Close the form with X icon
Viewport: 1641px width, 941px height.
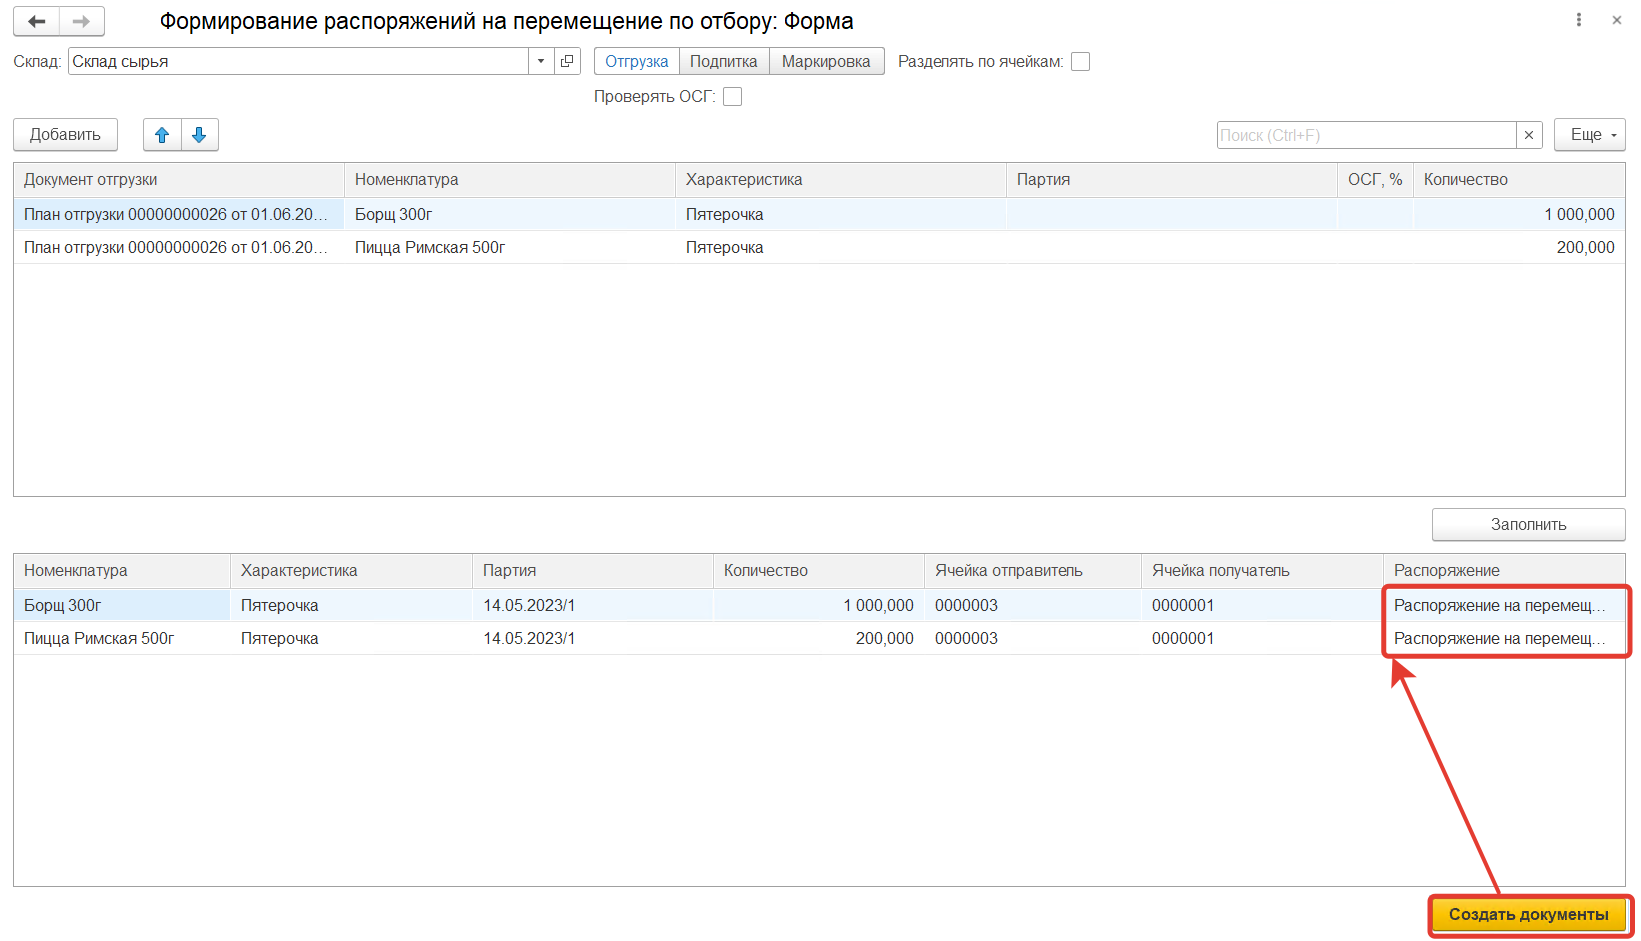coord(1617,20)
